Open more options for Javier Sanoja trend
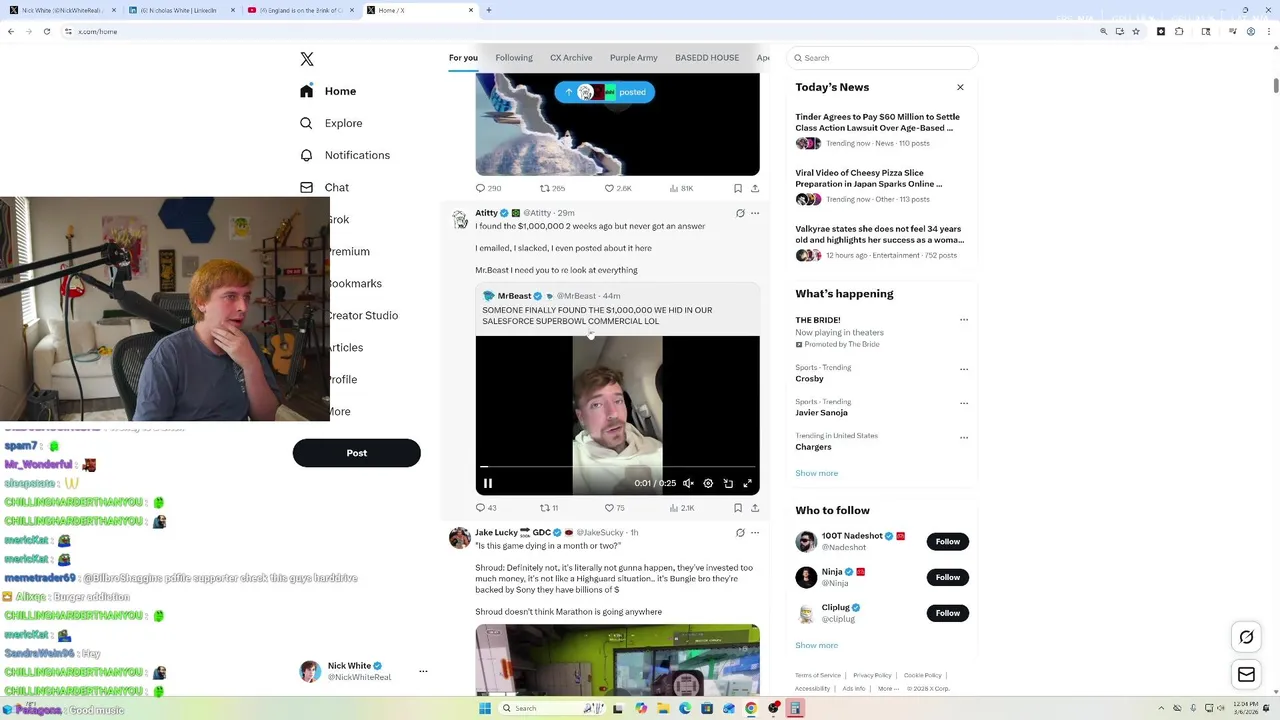 click(x=964, y=403)
